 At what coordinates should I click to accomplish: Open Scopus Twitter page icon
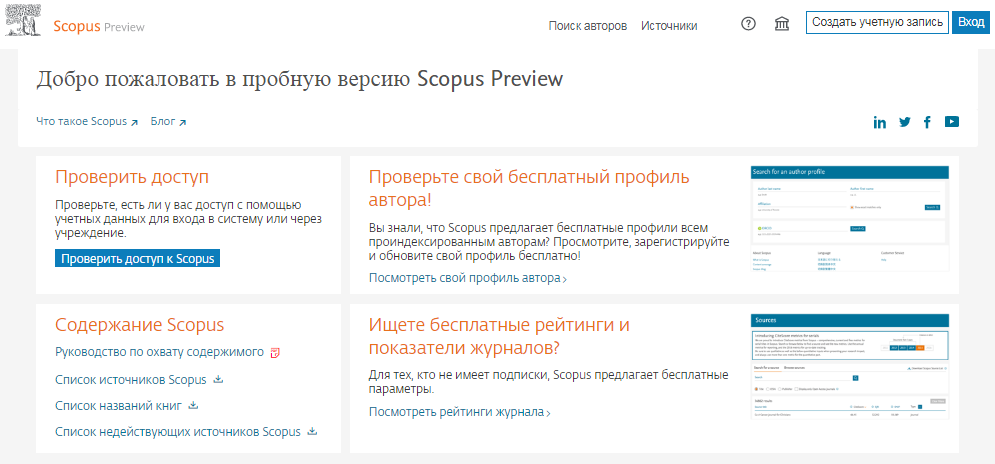click(904, 122)
